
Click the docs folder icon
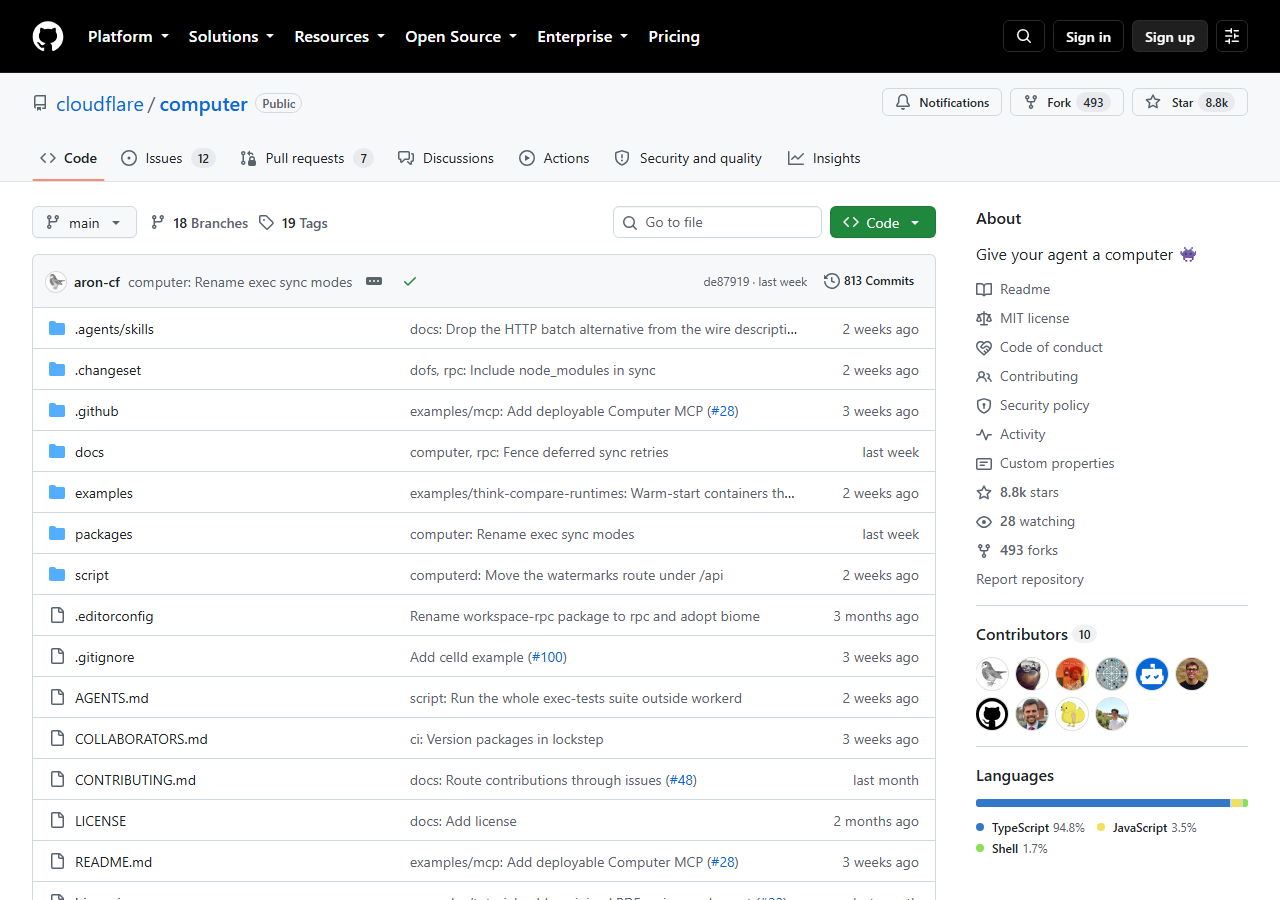(x=57, y=452)
